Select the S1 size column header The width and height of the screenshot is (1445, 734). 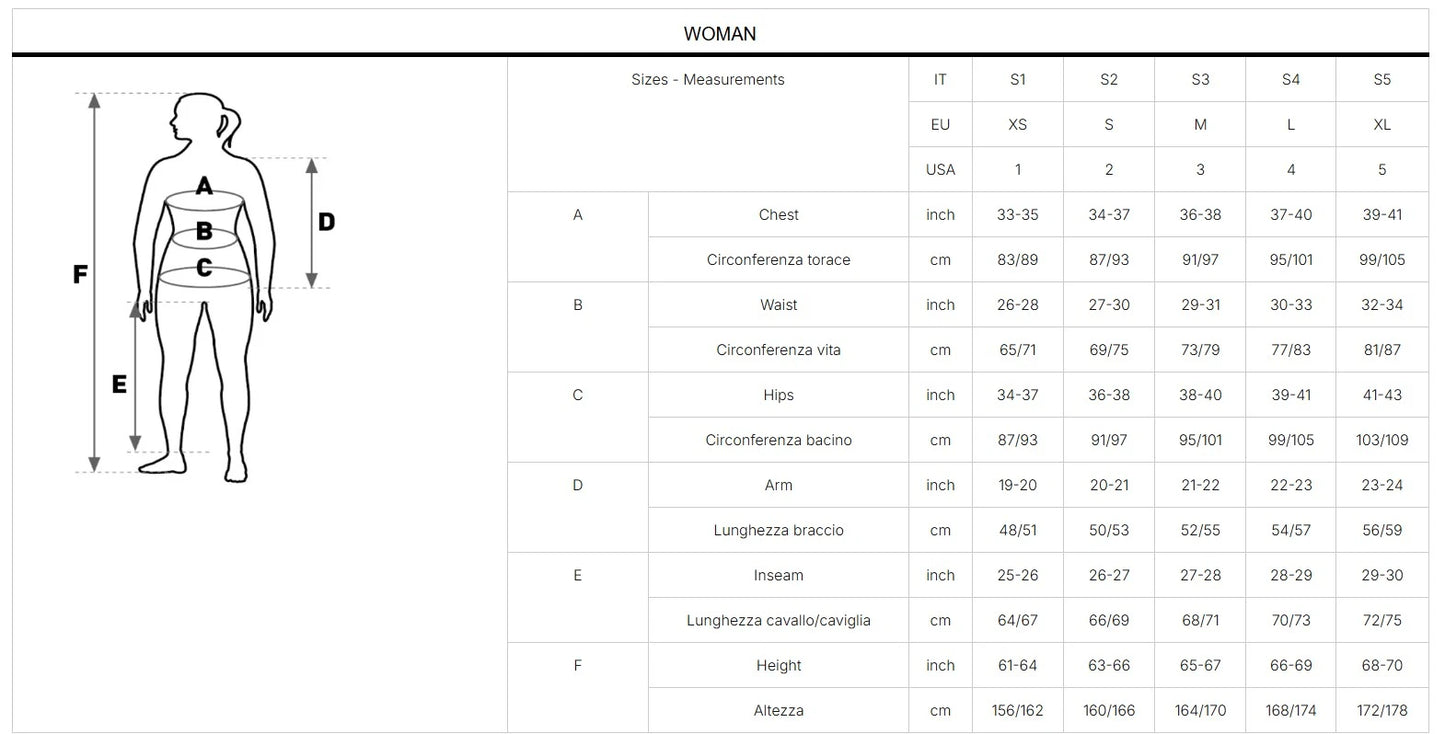[1017, 80]
